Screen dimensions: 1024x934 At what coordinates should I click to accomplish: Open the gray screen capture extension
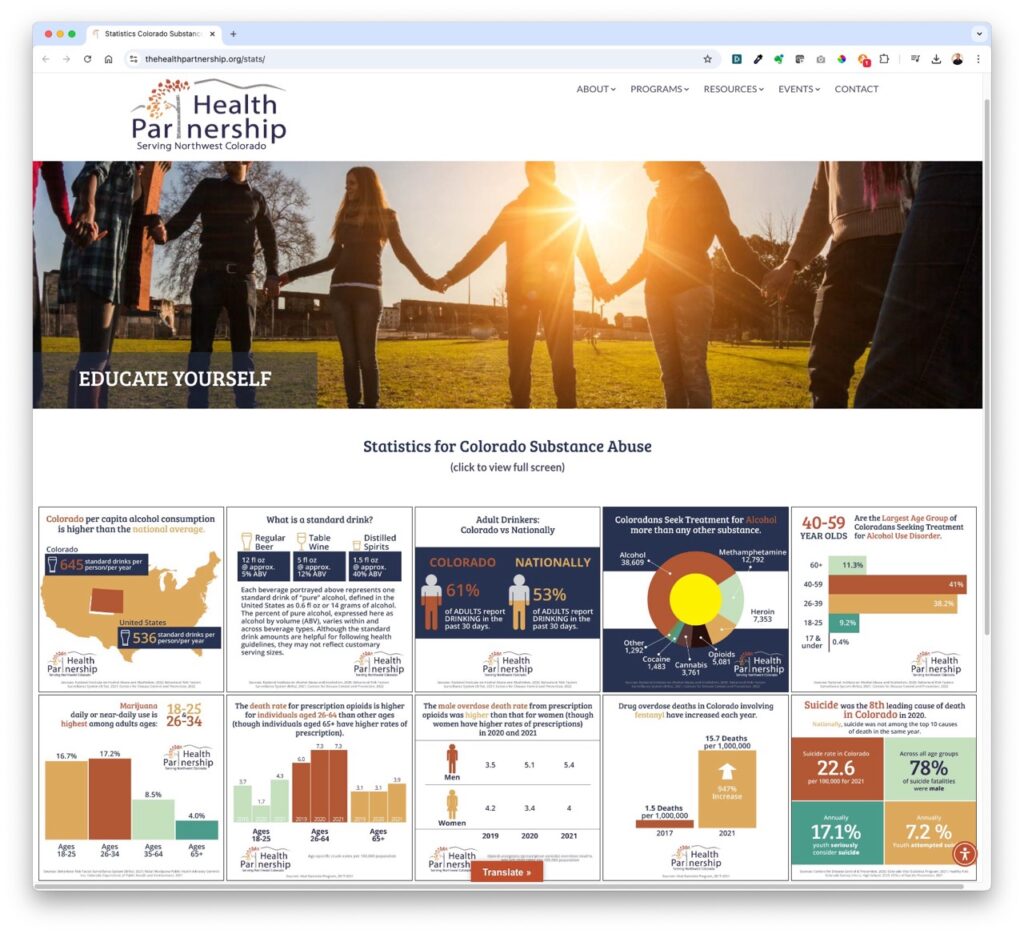(x=799, y=59)
